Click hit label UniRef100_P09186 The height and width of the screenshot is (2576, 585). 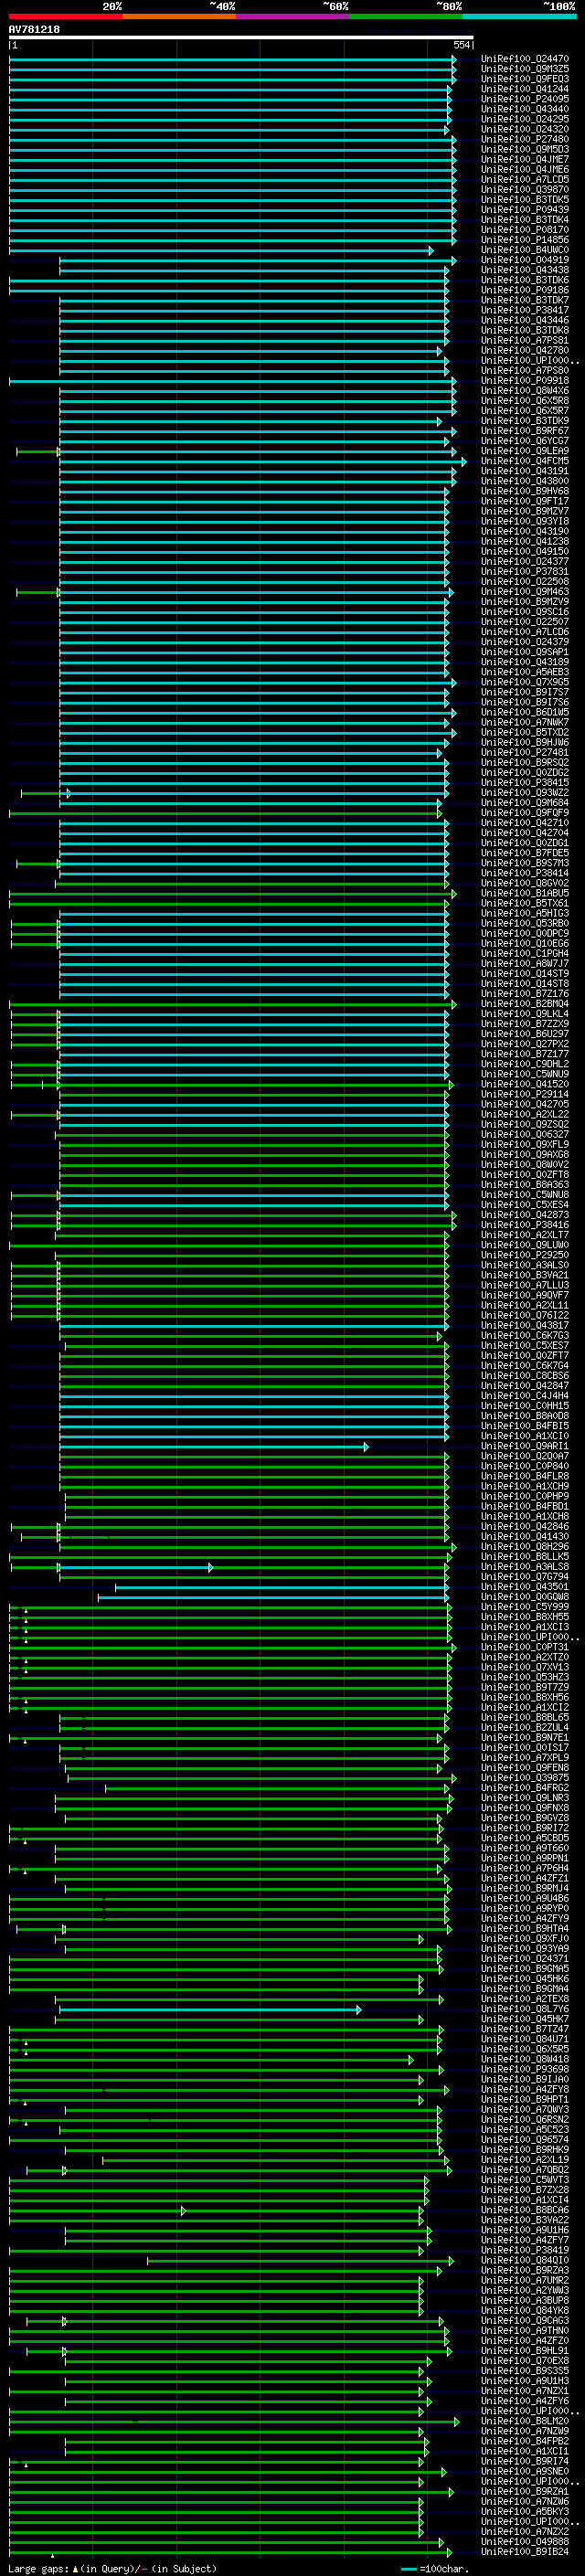[525, 290]
